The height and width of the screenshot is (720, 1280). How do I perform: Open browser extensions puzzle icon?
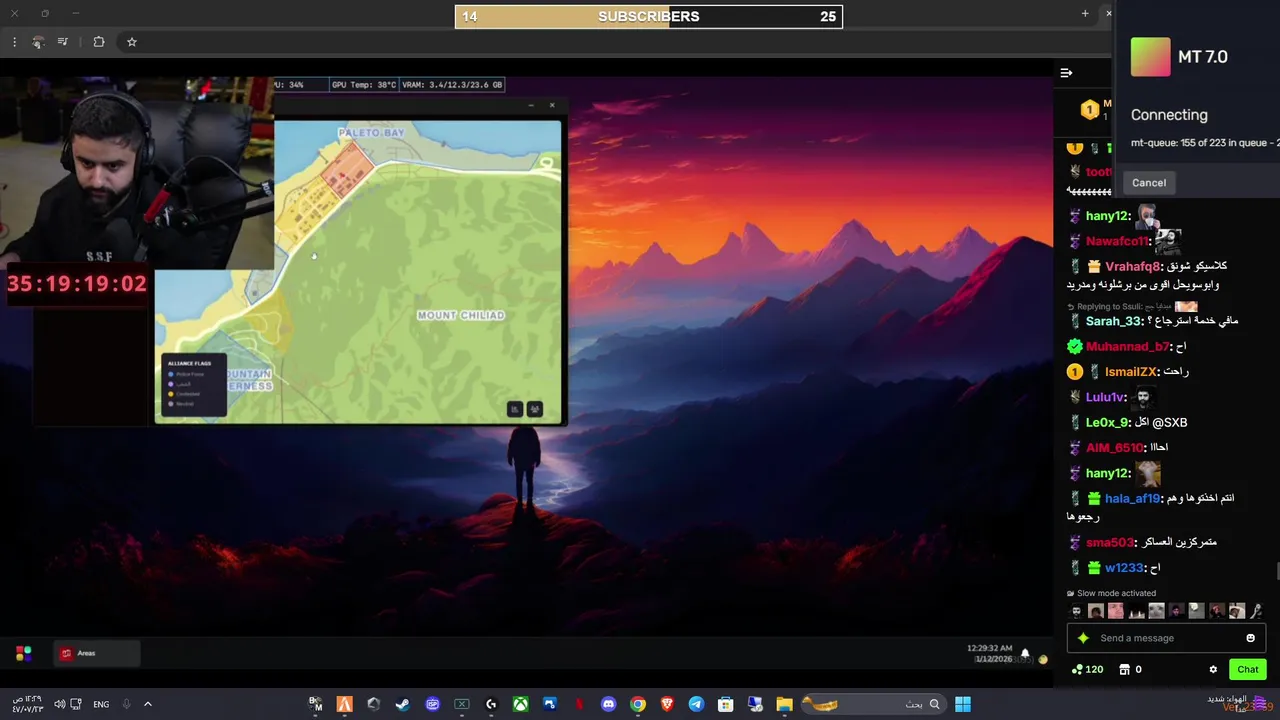(x=98, y=42)
